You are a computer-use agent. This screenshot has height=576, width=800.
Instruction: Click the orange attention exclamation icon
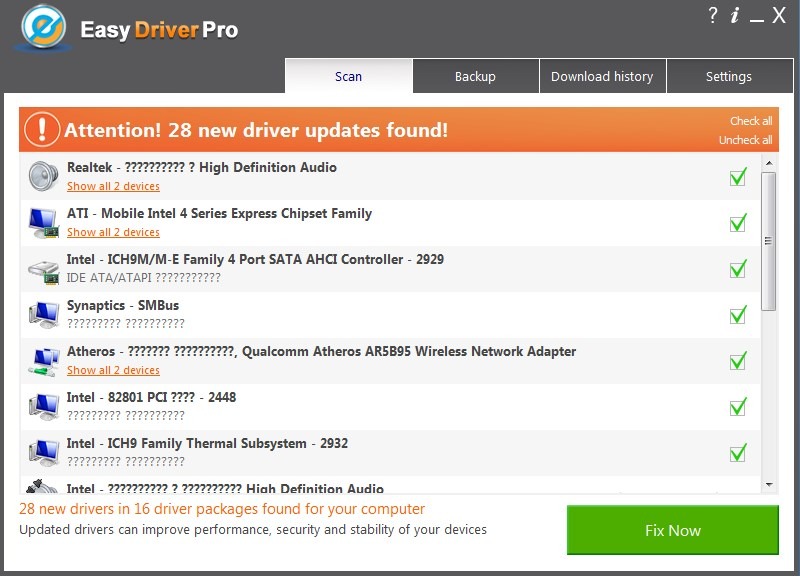(42, 129)
